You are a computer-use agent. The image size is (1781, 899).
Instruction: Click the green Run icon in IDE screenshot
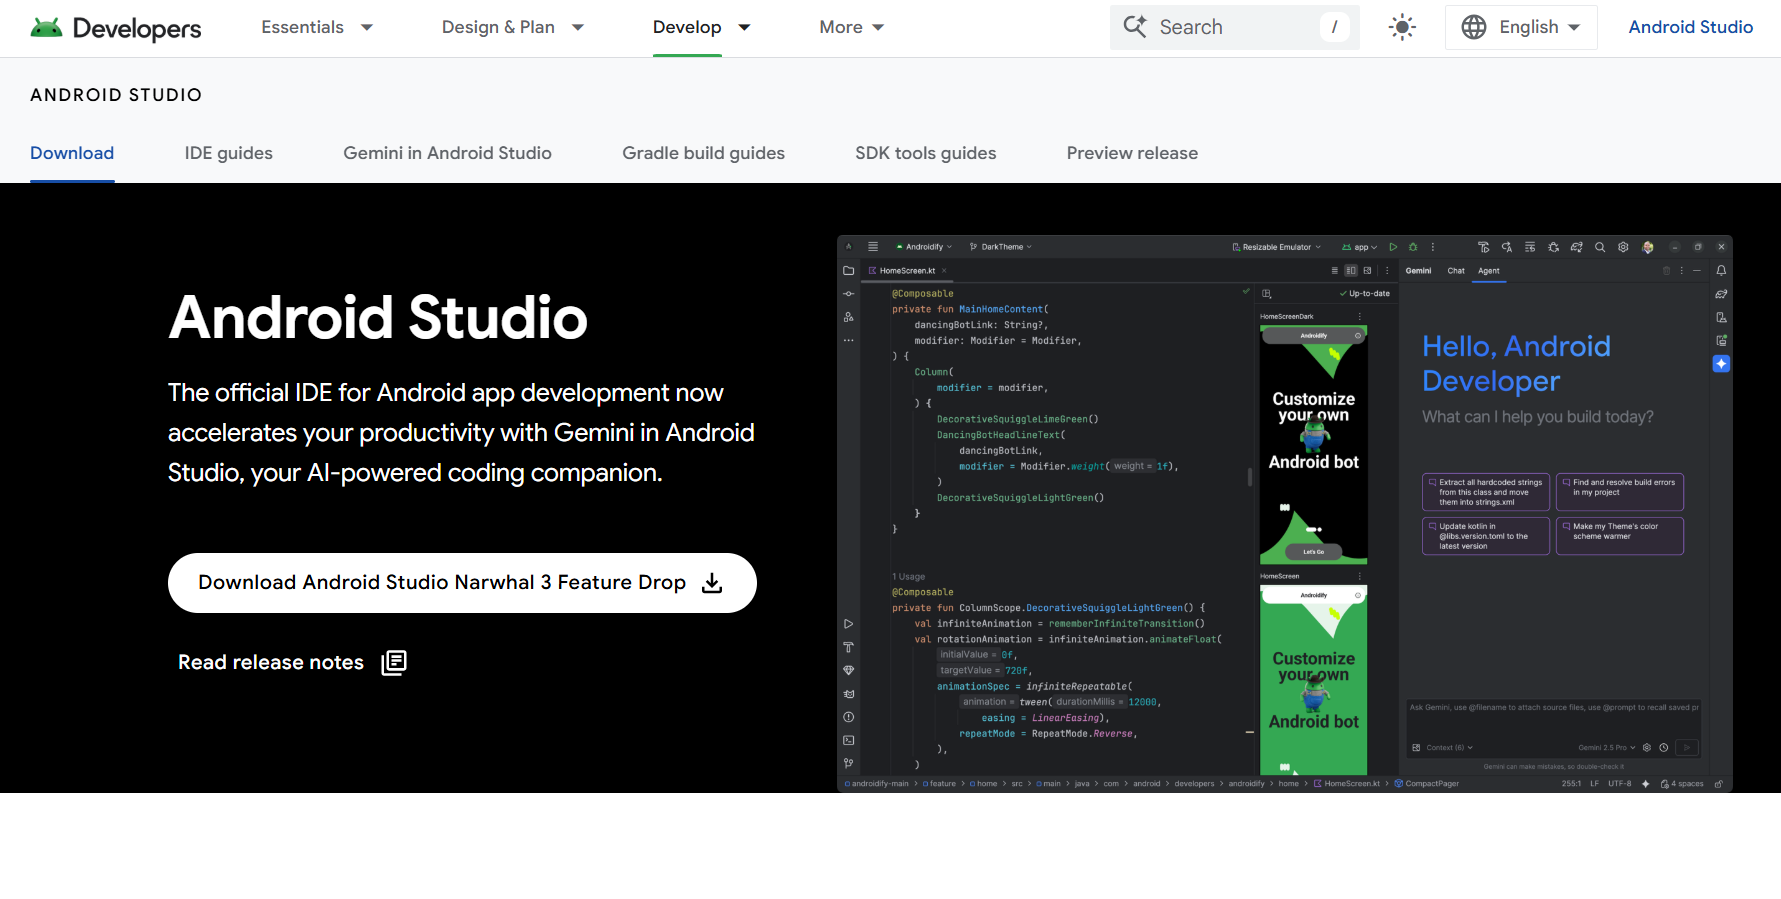1393,247
